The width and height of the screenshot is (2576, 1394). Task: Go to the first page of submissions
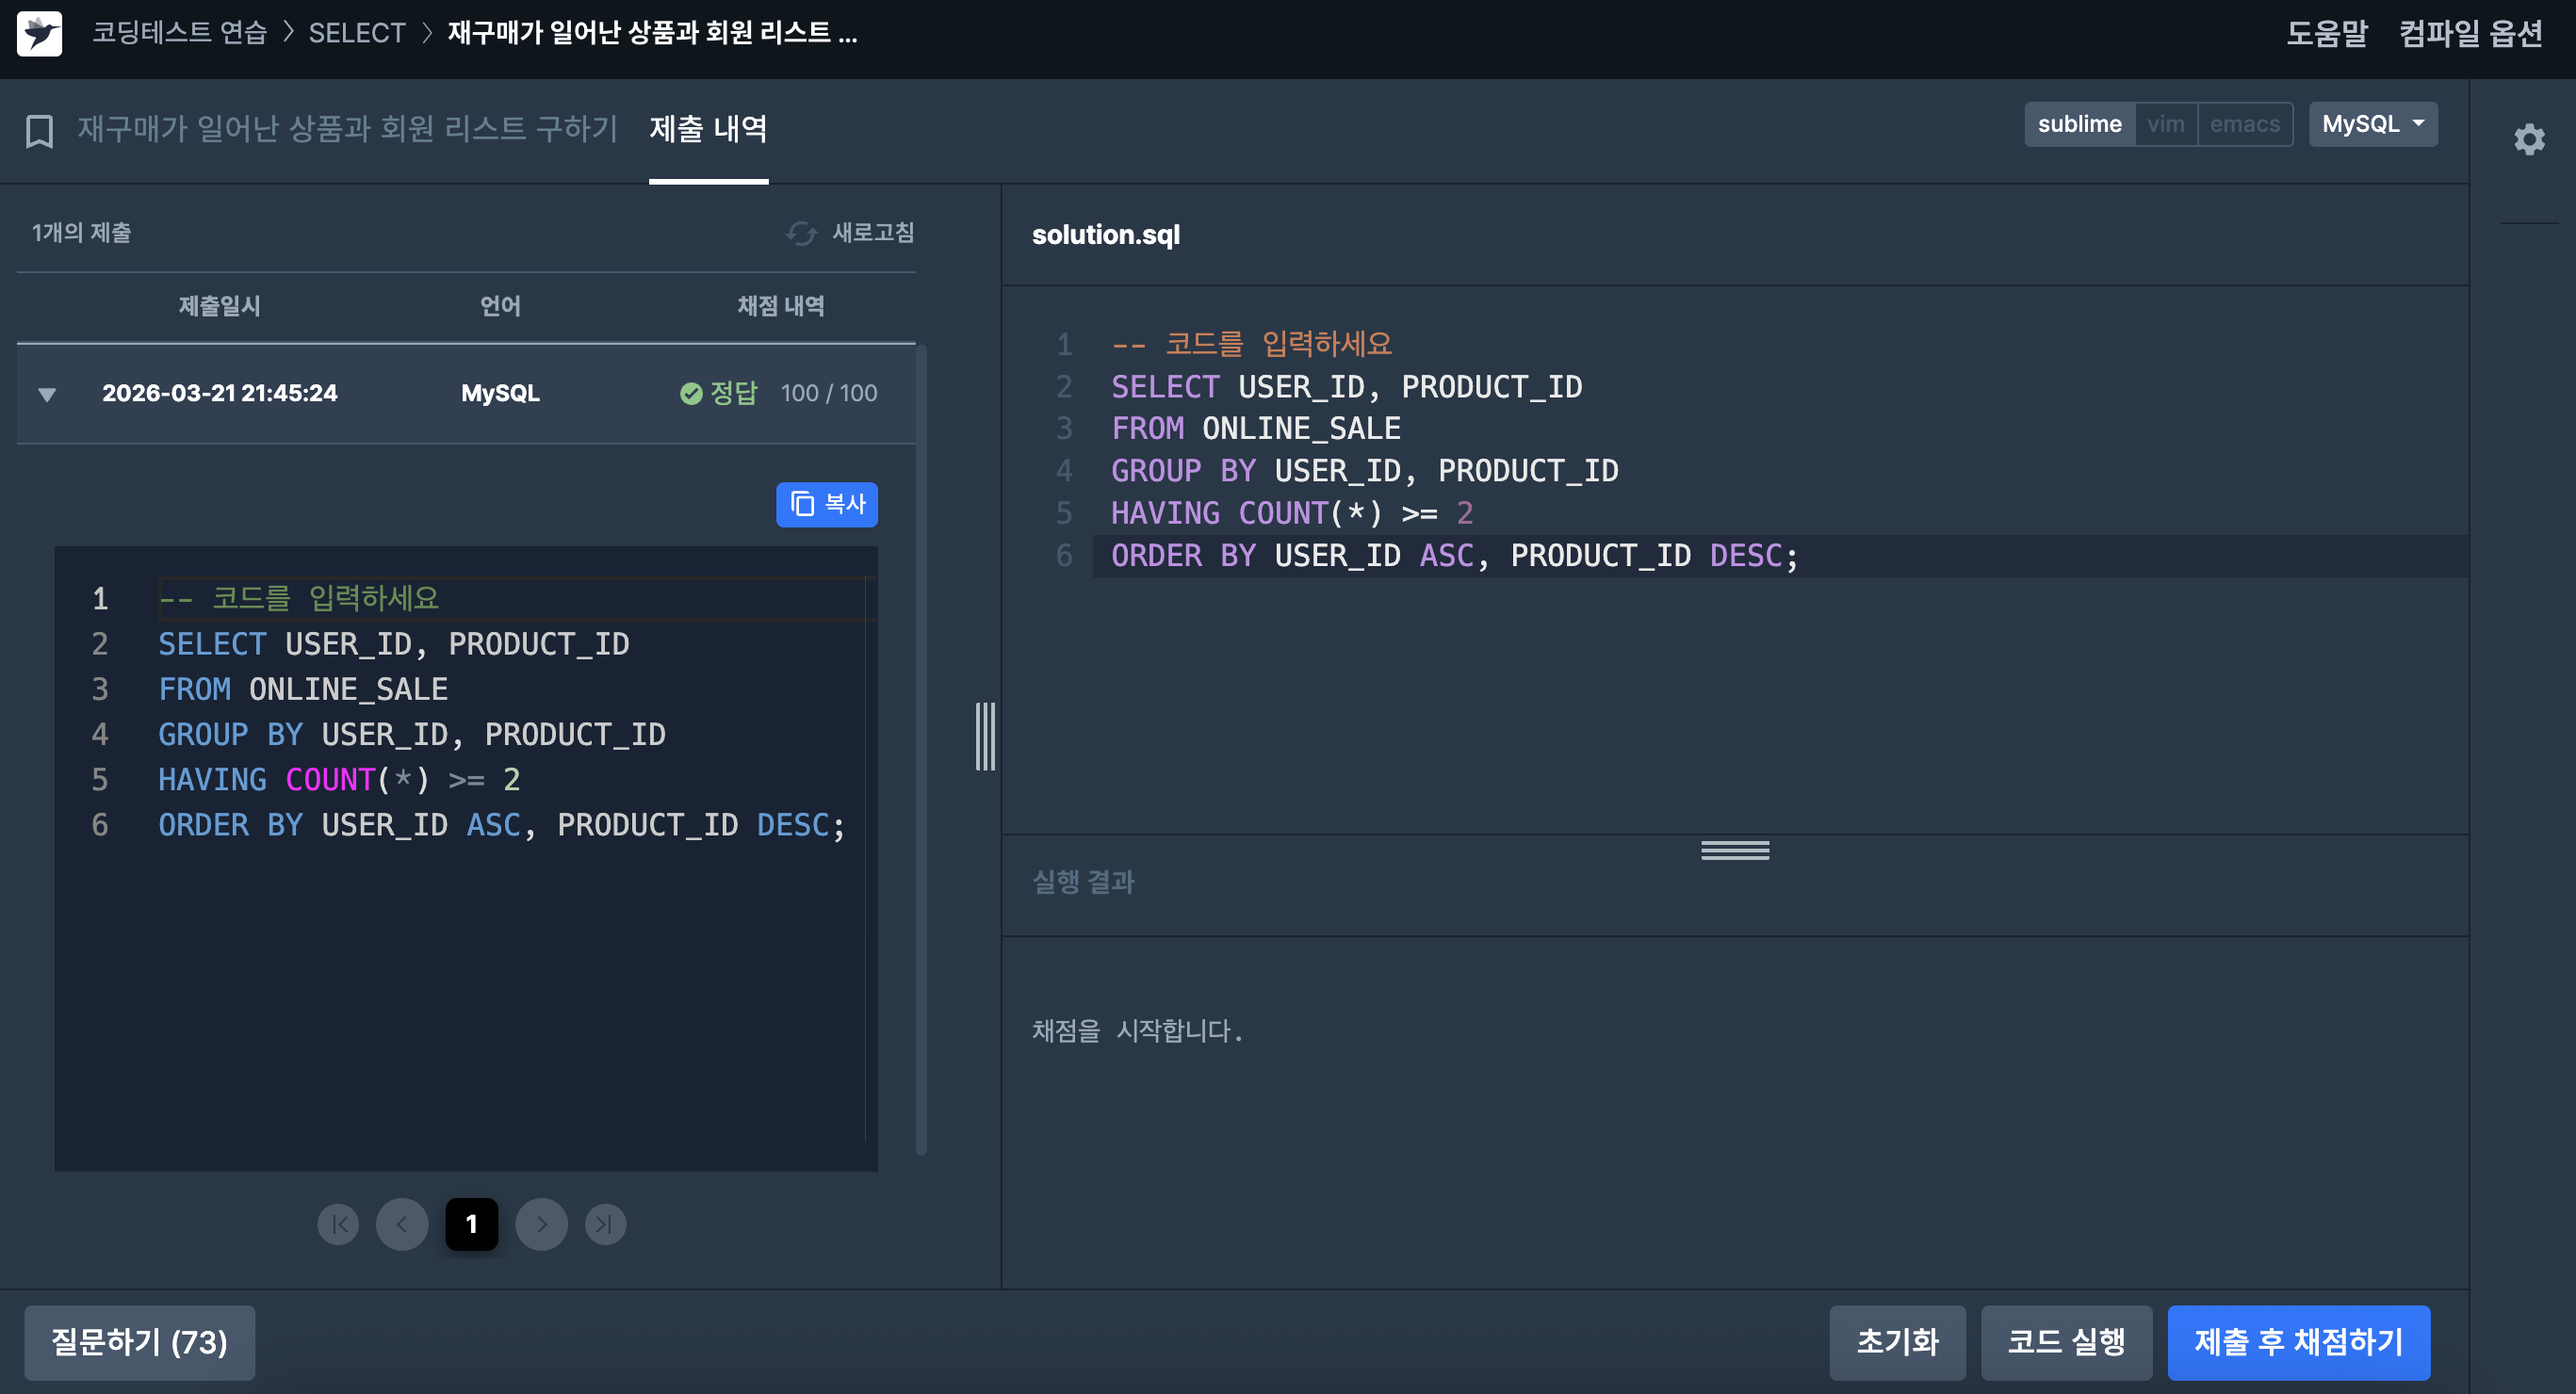point(338,1224)
